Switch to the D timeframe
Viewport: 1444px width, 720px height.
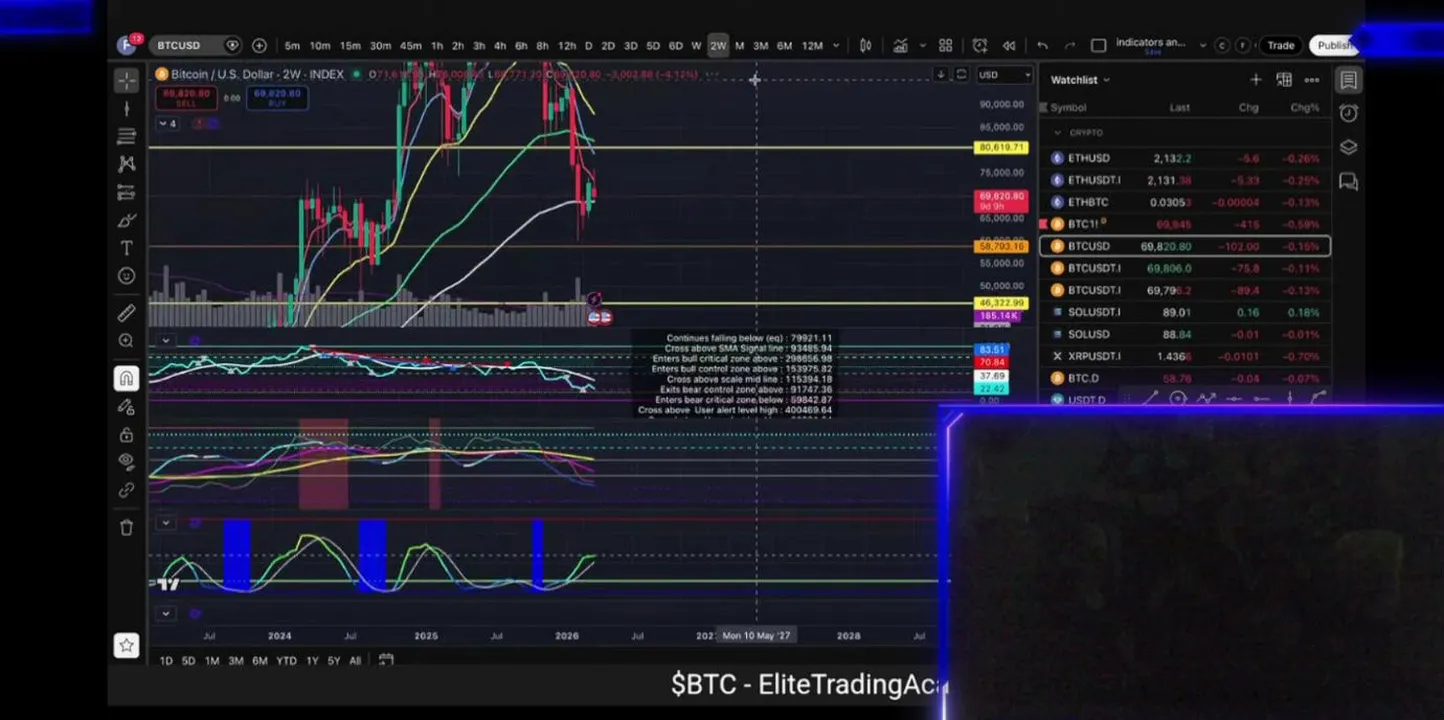click(x=588, y=45)
